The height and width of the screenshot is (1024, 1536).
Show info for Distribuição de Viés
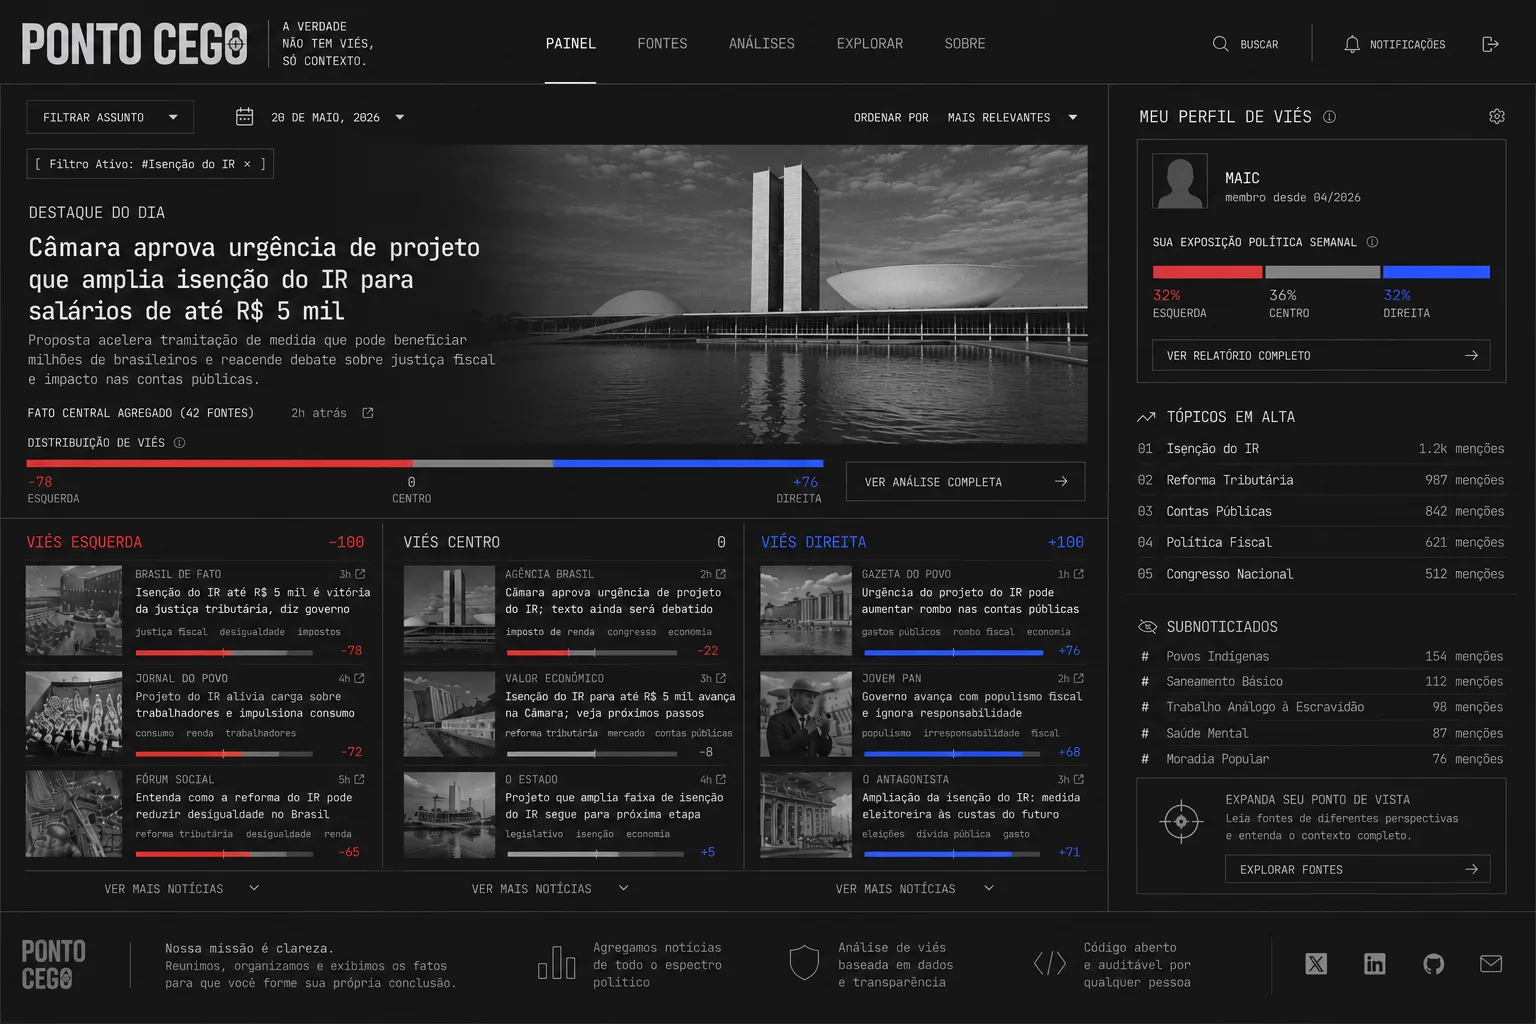pyautogui.click(x=179, y=443)
